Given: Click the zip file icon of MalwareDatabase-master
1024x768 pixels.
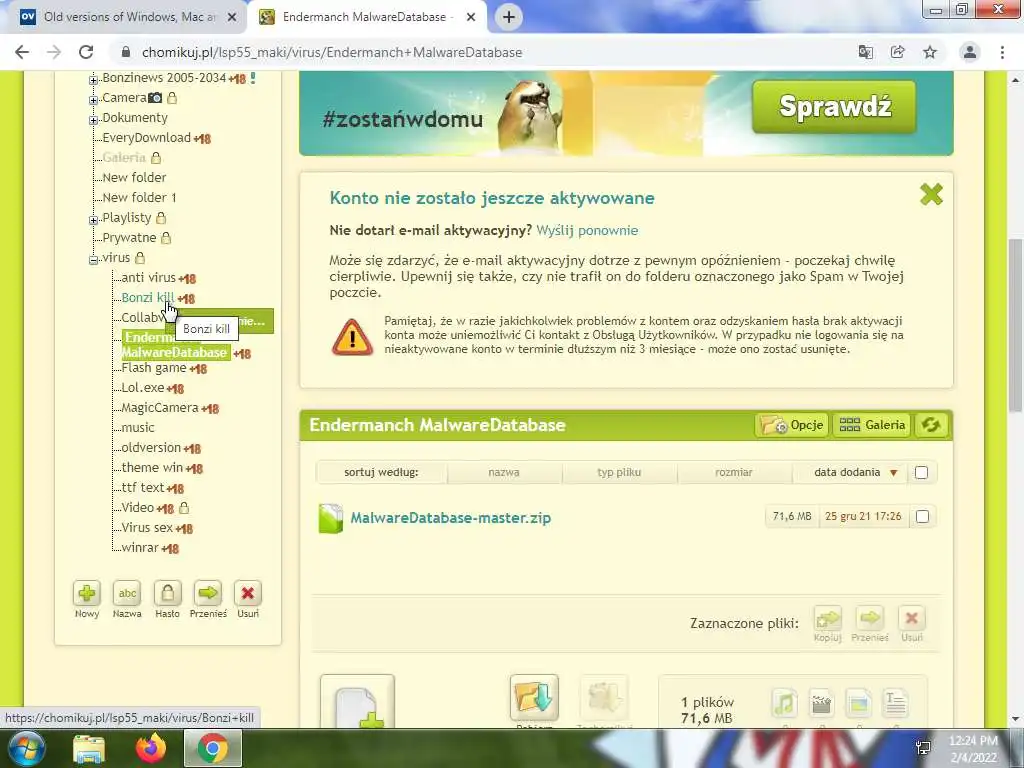Looking at the screenshot, I should tap(330, 519).
